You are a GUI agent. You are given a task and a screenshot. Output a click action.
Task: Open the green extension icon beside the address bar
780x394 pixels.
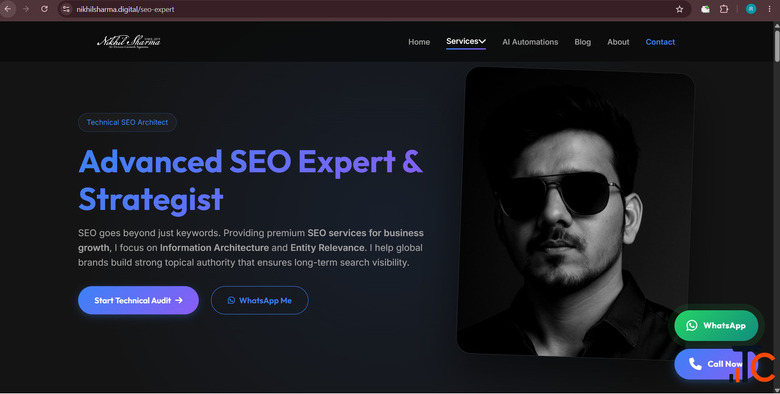(705, 9)
